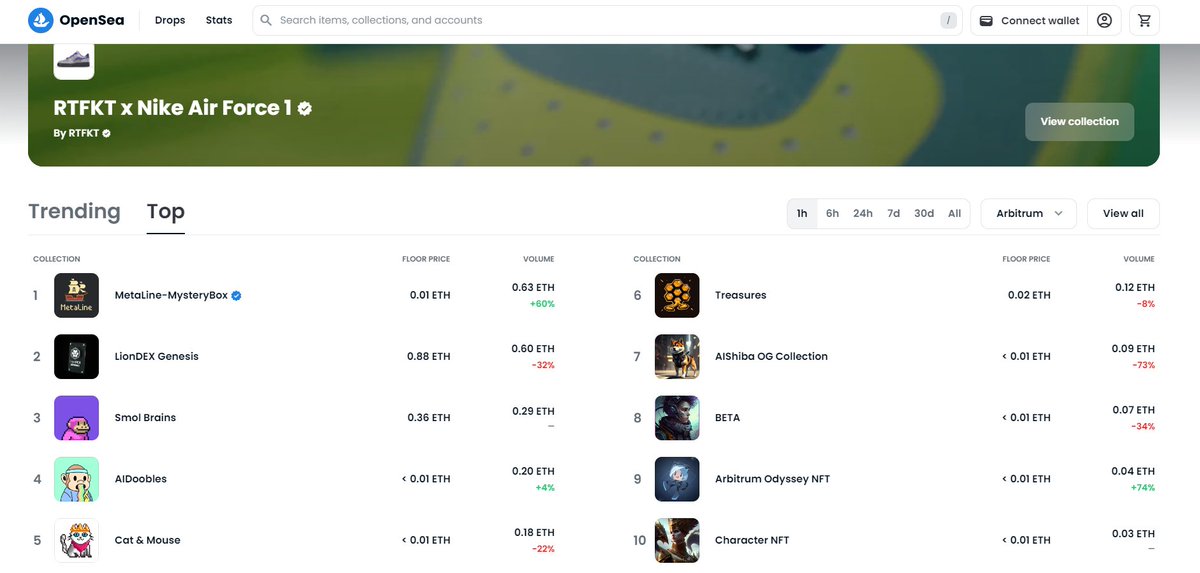Click the verified badge next to By RTFKT
The width and height of the screenshot is (1200, 573).
[x=106, y=133]
